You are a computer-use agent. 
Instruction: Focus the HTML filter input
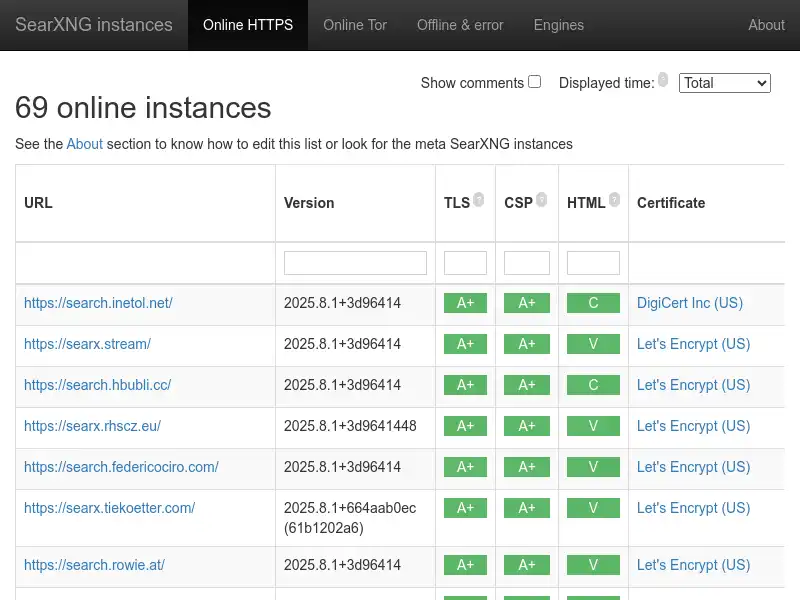point(593,263)
